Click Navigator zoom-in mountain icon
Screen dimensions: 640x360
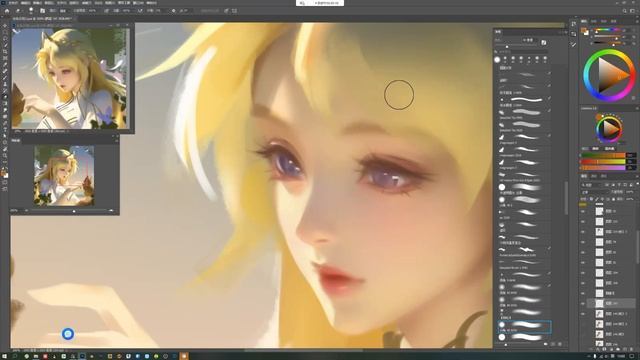(111, 211)
